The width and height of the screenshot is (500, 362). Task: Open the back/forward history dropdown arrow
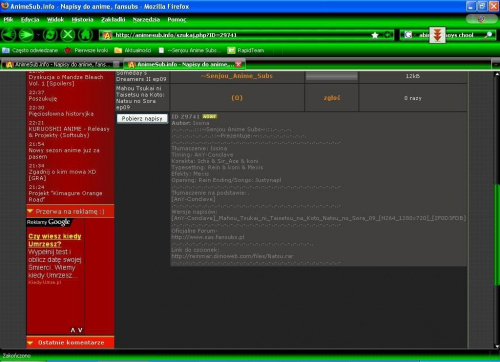[38, 35]
